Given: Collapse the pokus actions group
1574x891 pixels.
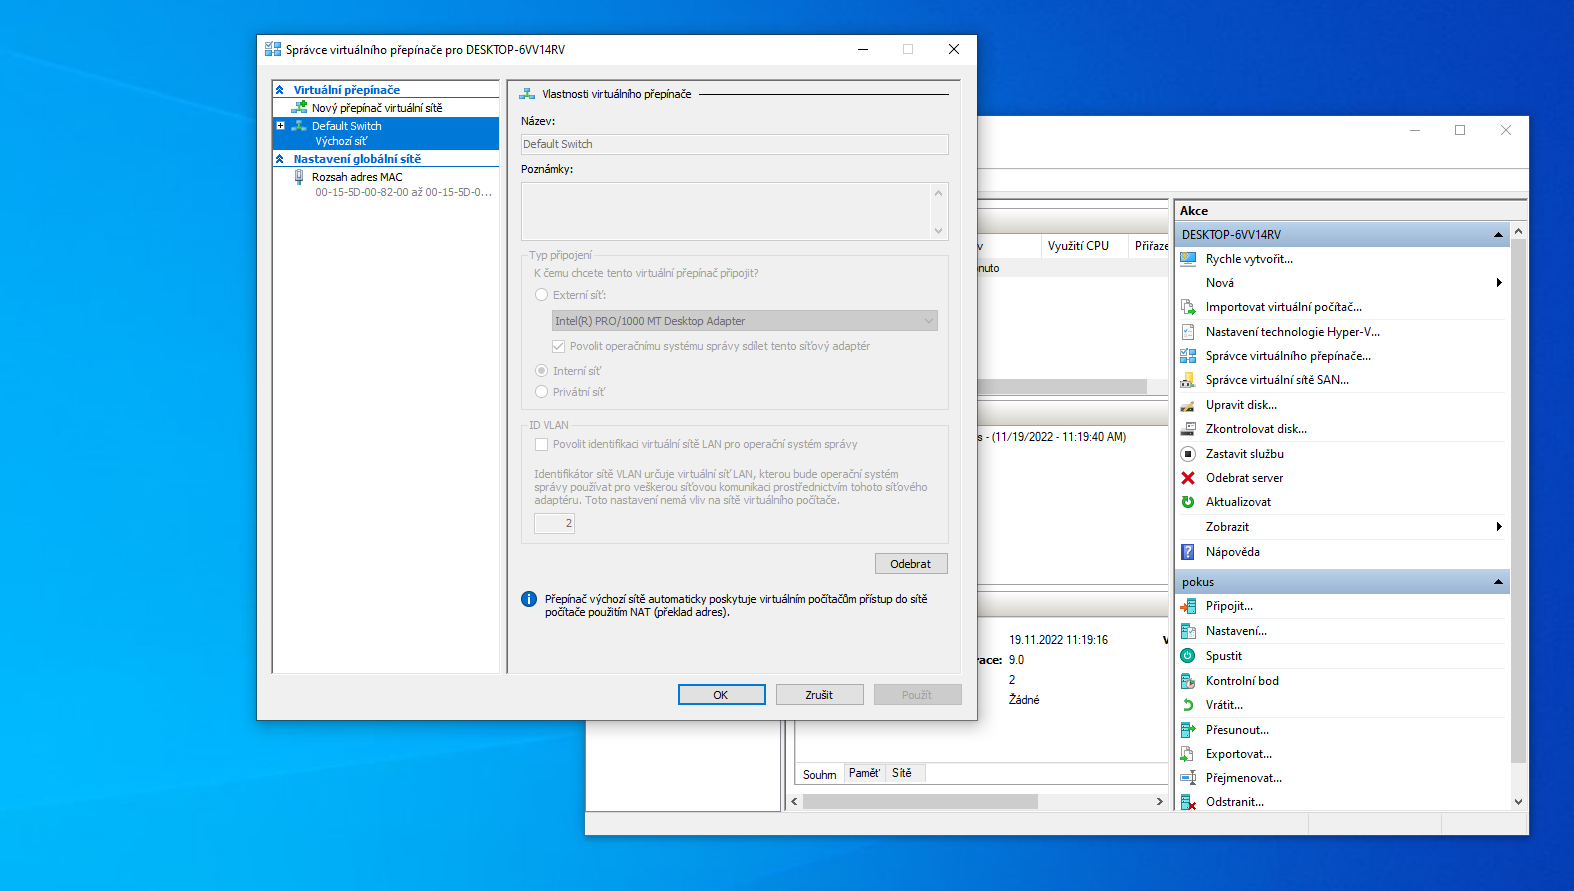Looking at the screenshot, I should 1498,582.
